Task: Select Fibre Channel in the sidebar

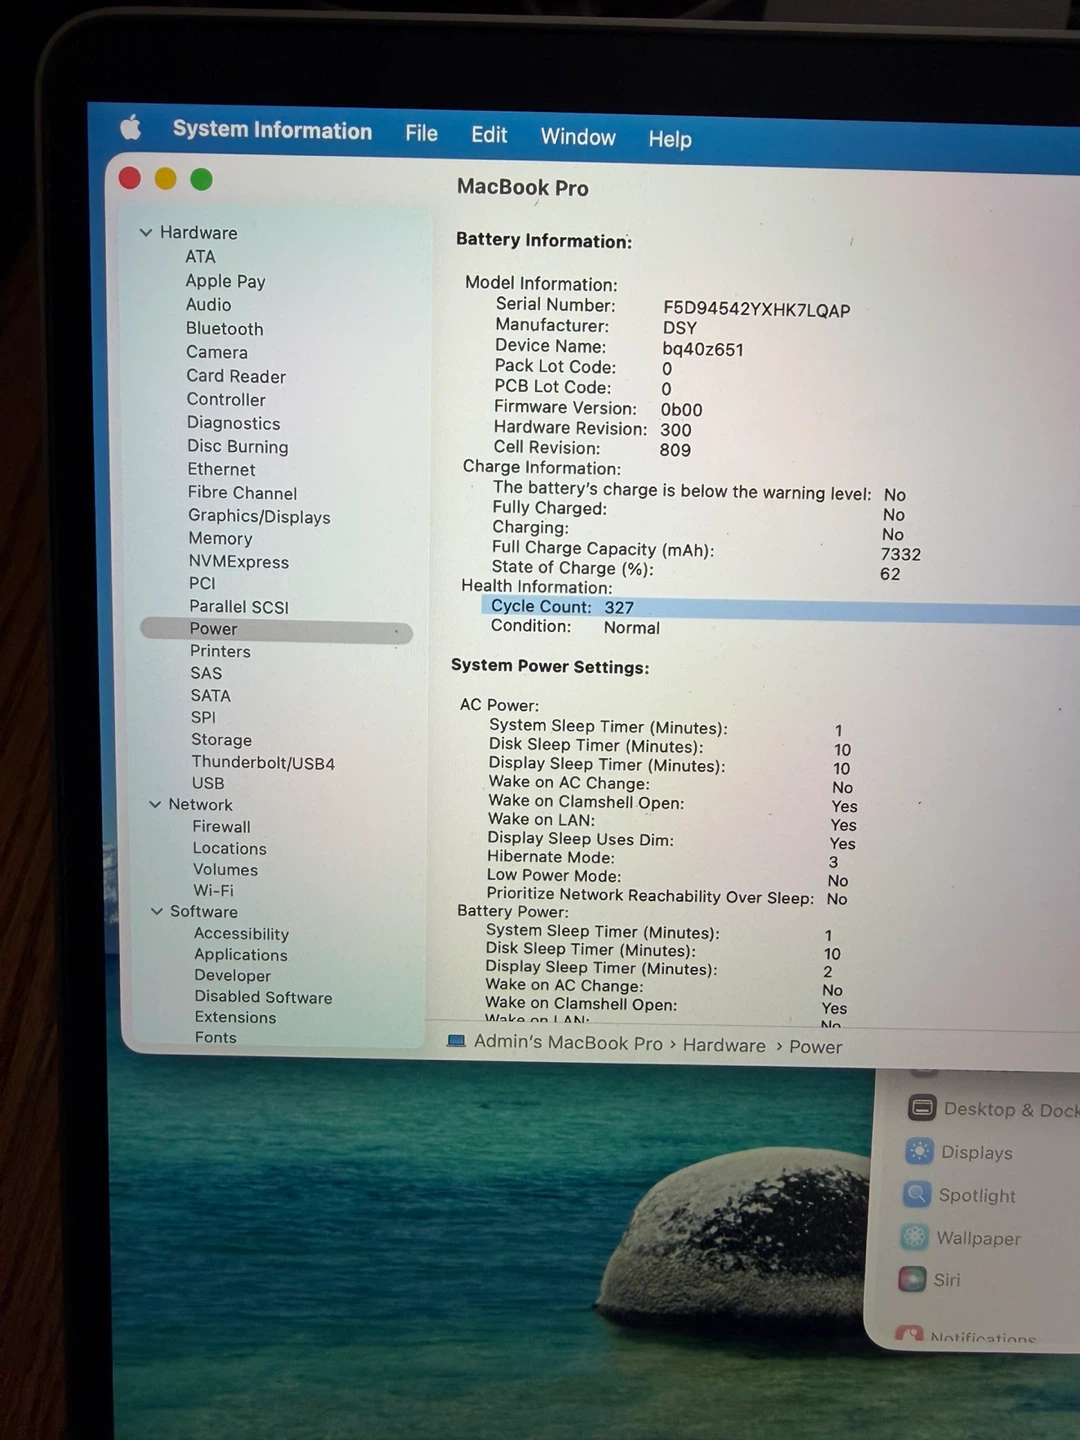Action: click(x=243, y=493)
